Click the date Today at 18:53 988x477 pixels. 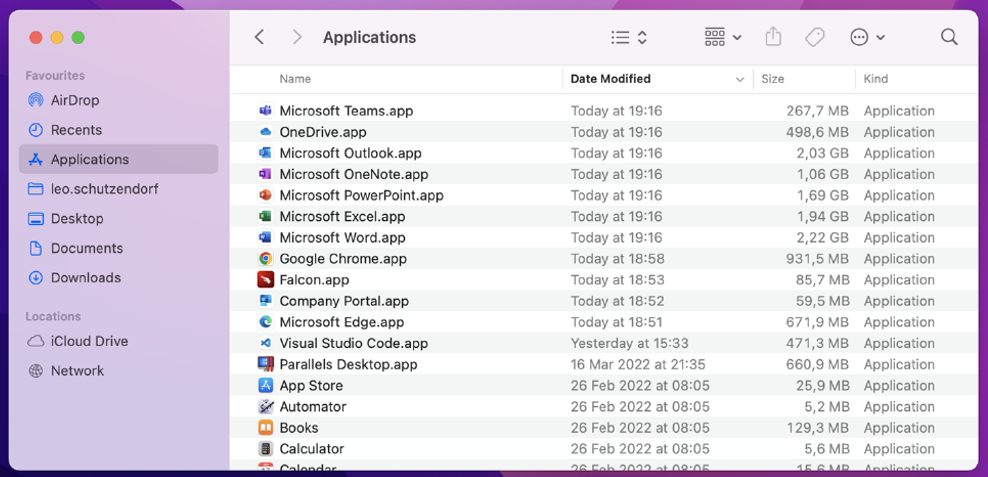pyautogui.click(x=617, y=280)
